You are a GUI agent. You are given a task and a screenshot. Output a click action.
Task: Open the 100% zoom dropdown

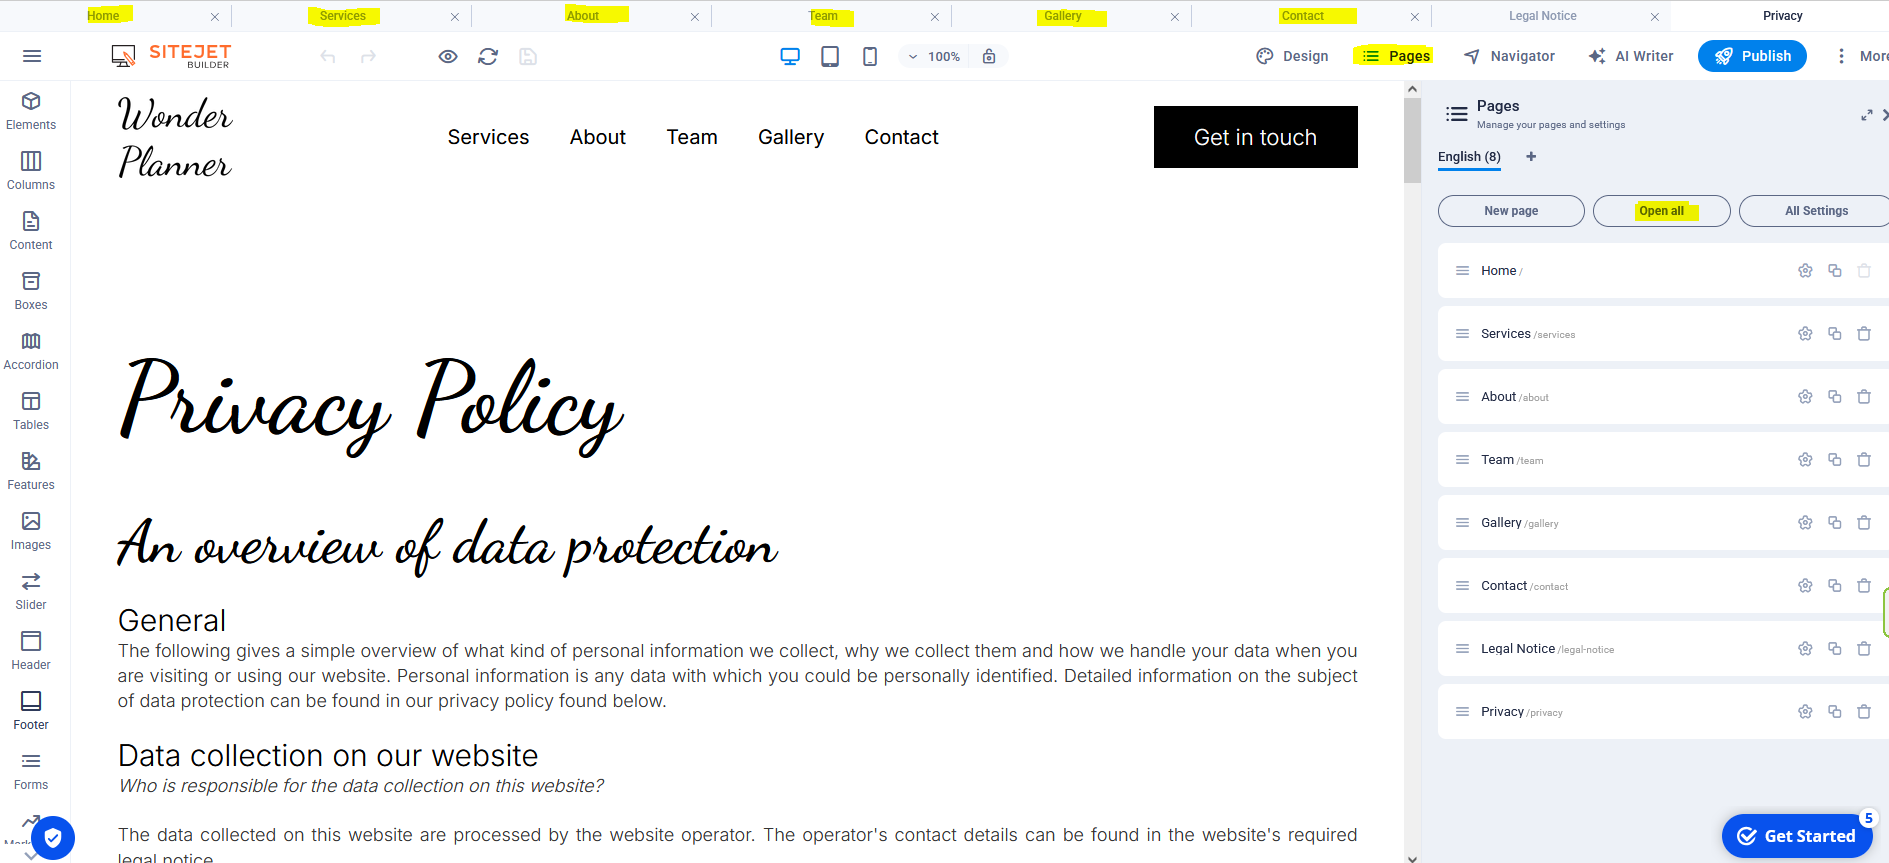point(934,57)
